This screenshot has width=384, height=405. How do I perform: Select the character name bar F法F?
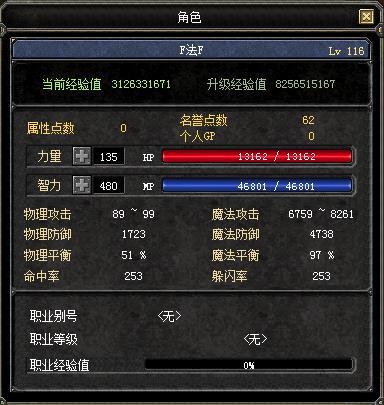[x=191, y=50]
